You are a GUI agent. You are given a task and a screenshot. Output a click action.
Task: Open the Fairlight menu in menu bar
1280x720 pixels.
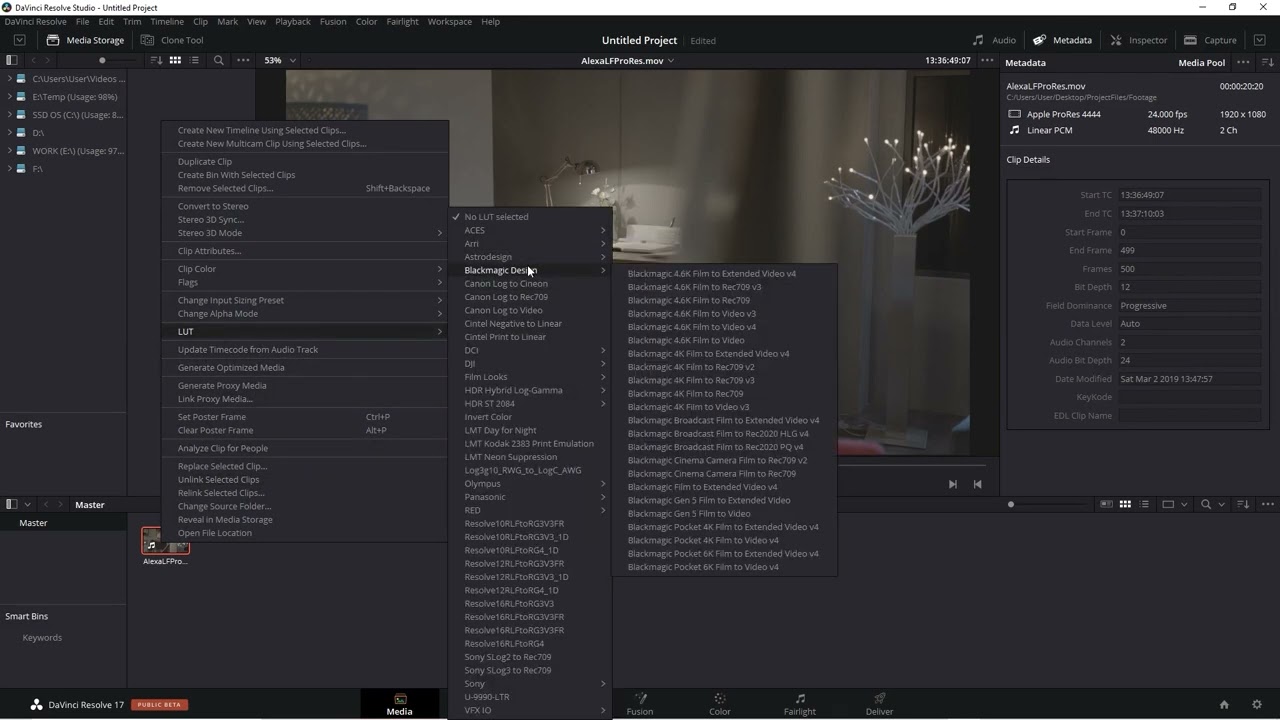click(x=402, y=21)
